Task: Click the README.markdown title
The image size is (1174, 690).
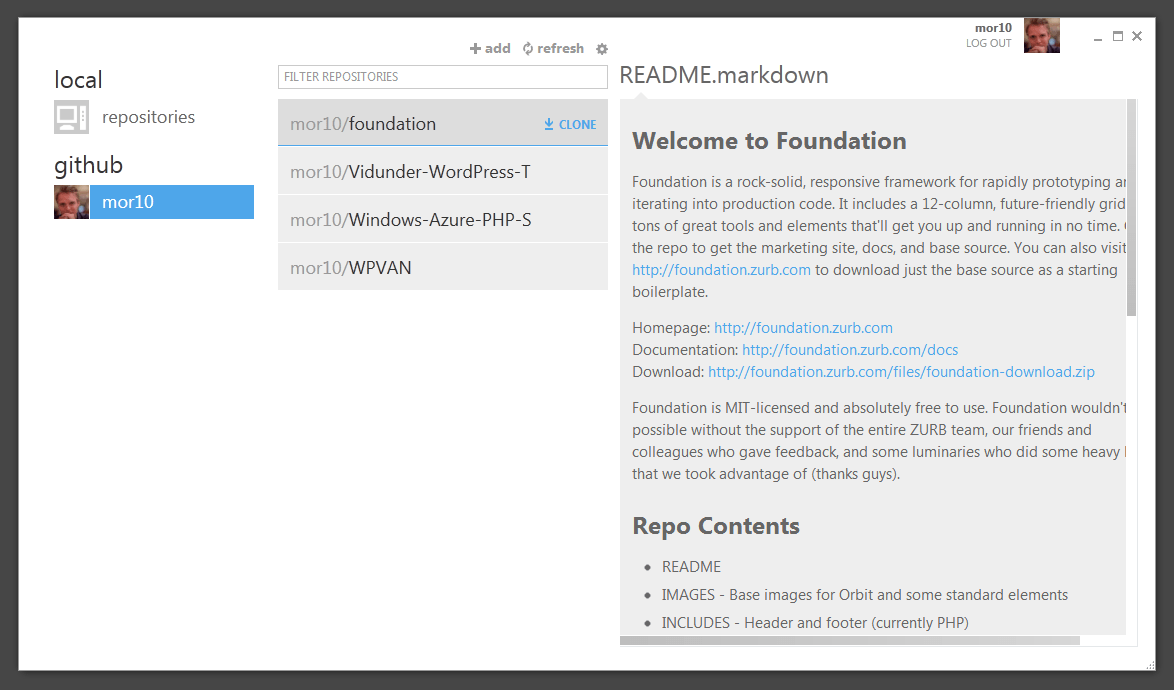Action: [x=724, y=75]
